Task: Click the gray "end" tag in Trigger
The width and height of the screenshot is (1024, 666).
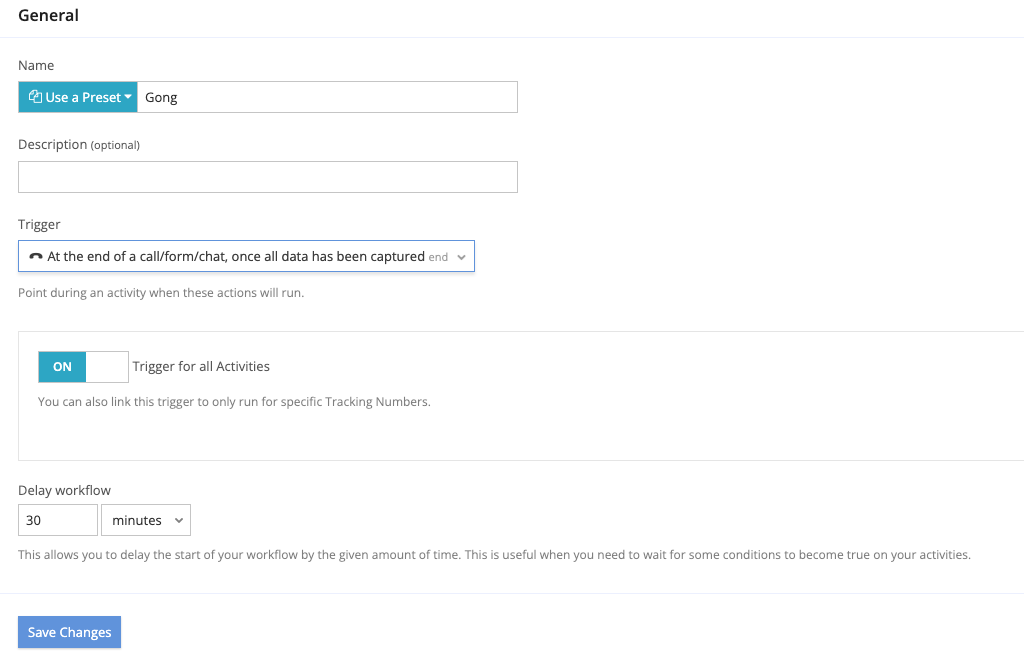Action: (x=438, y=257)
